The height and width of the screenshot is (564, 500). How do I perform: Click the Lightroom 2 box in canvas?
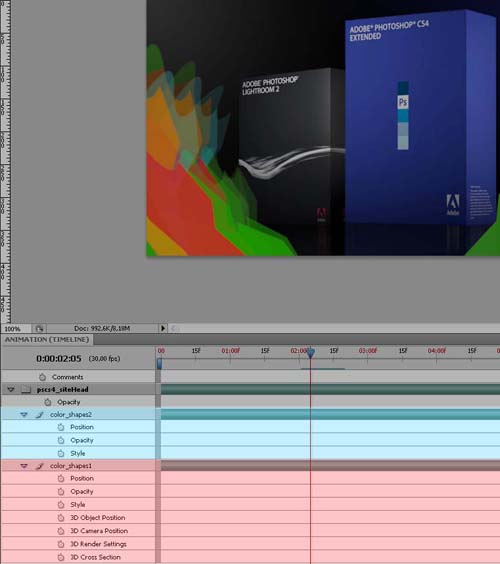click(291, 147)
